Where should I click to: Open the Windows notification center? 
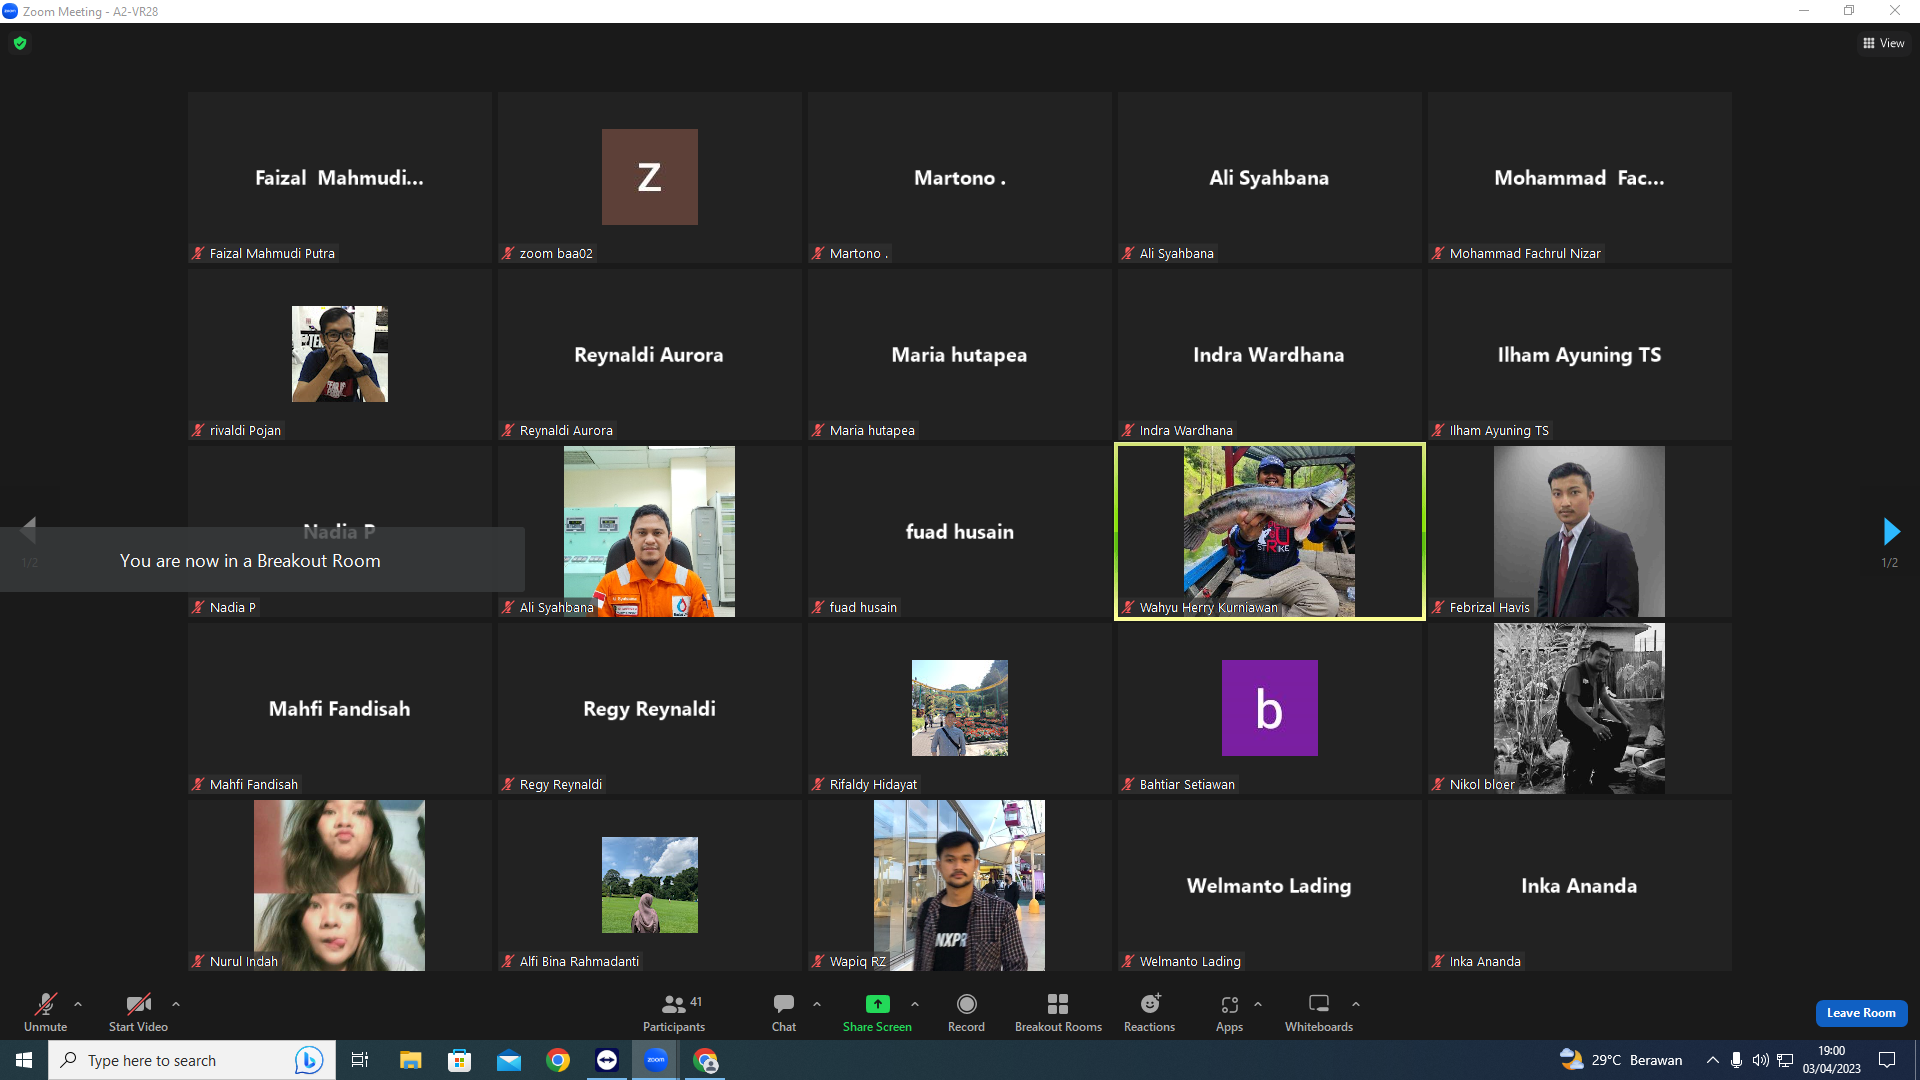pyautogui.click(x=1887, y=1060)
